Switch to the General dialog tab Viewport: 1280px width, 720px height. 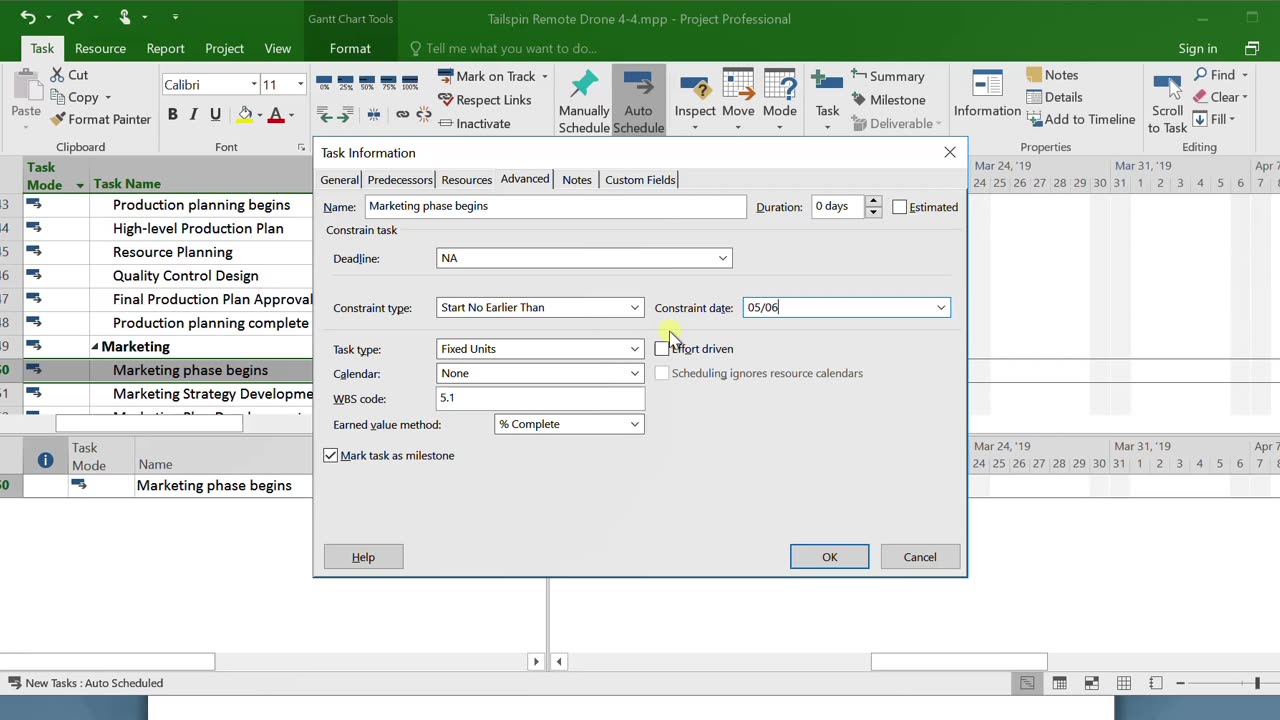click(340, 180)
